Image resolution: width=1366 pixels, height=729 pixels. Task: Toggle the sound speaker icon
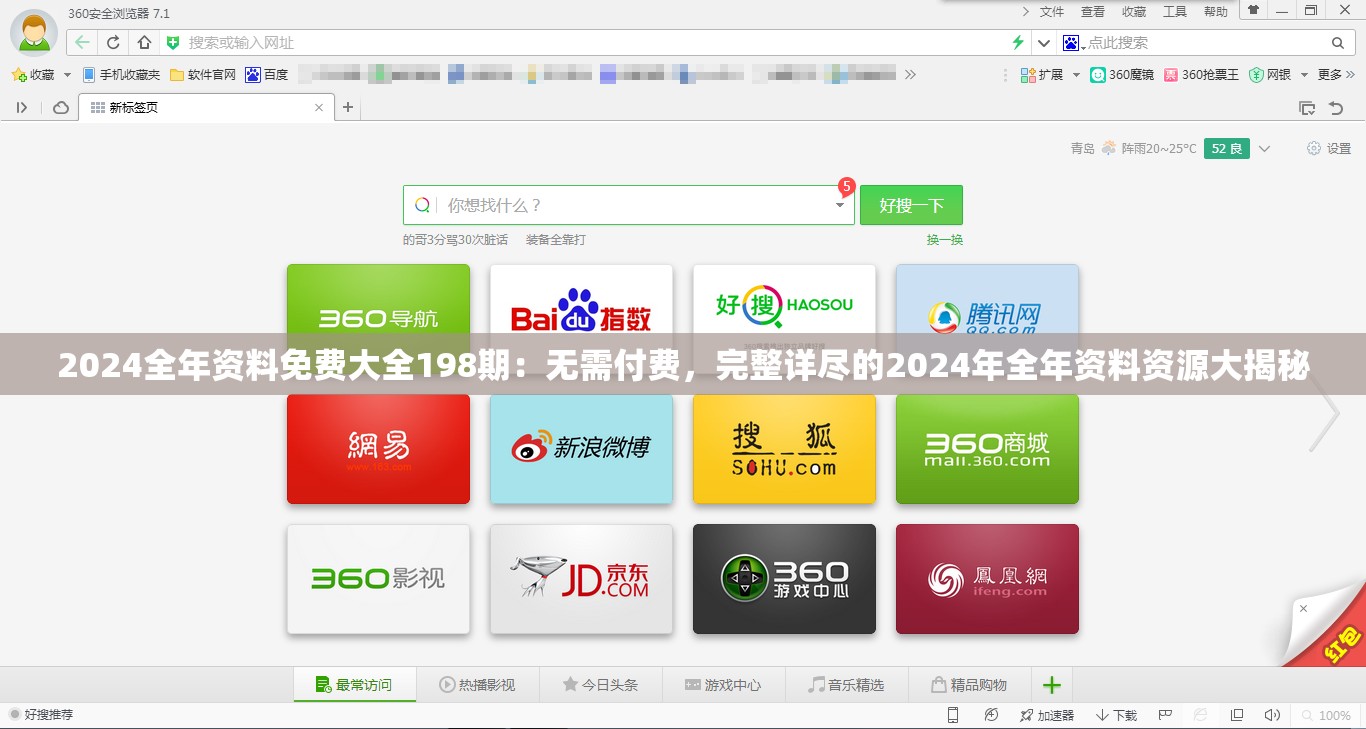click(x=1272, y=715)
